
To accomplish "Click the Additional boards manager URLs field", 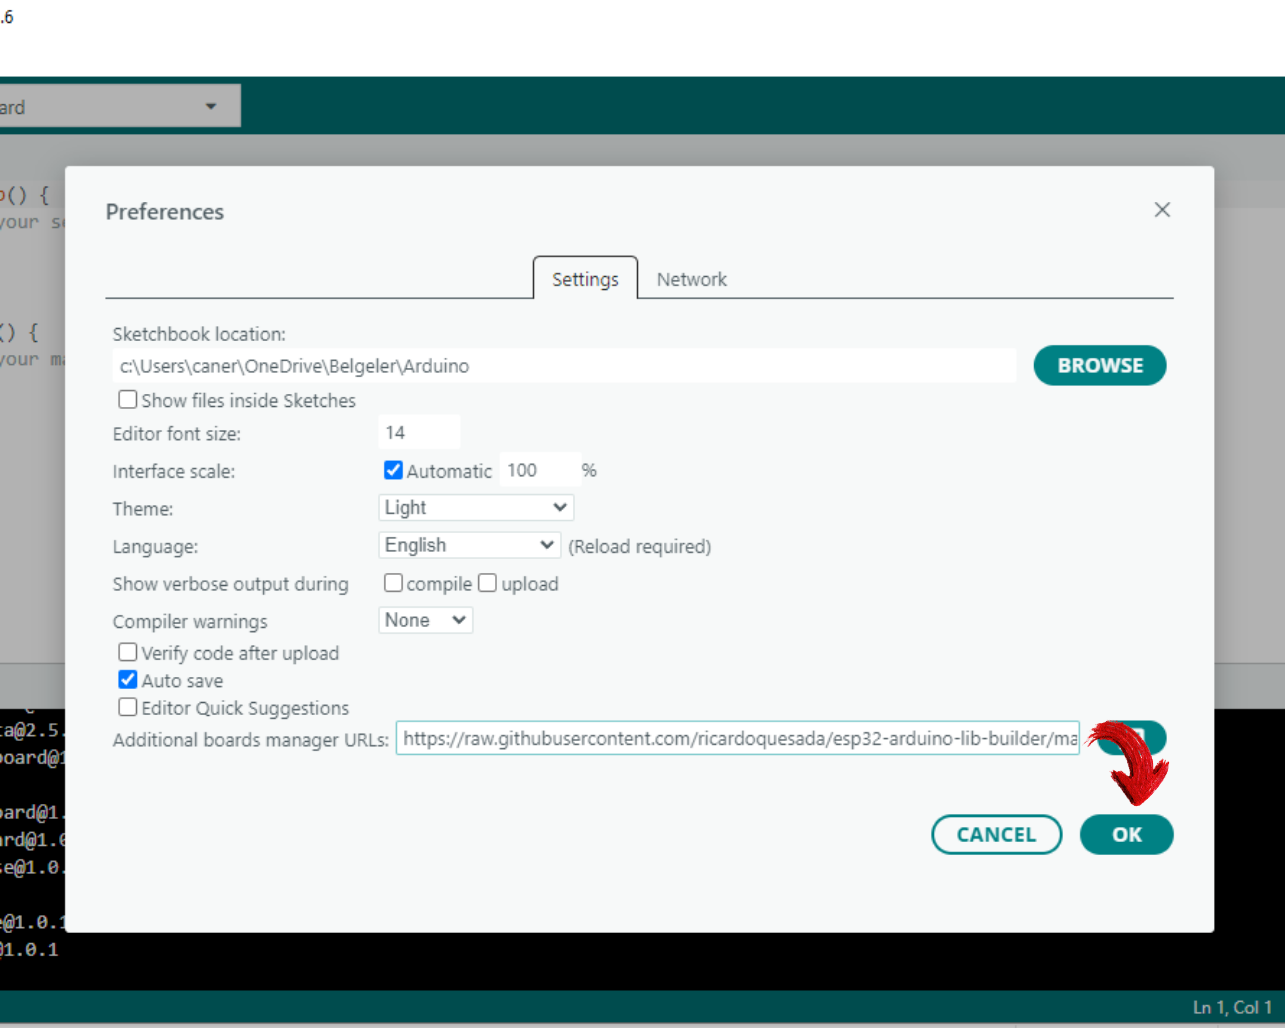I will click(x=737, y=739).
